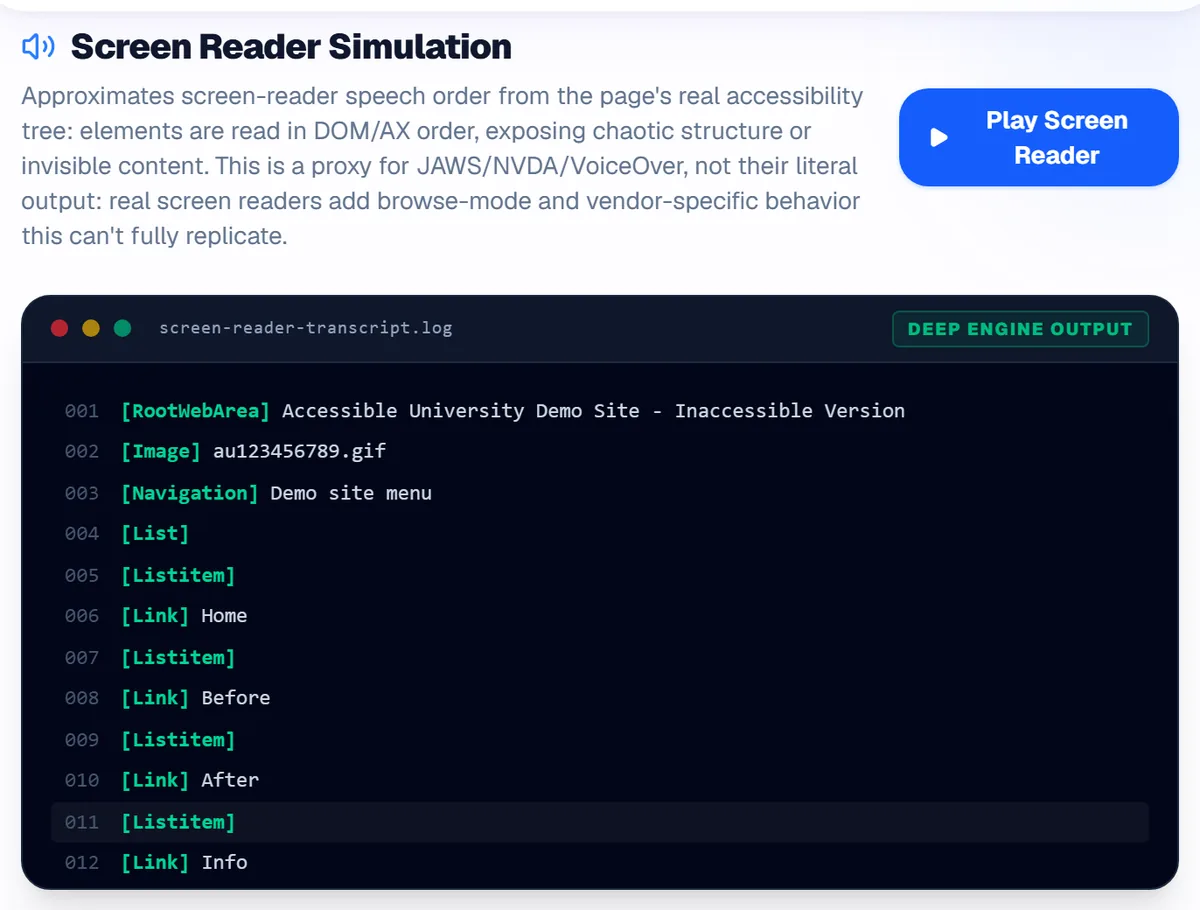Screen dimensions: 1200x910
Task: Click the description paragraph starting with Approximates
Action: click(442, 166)
